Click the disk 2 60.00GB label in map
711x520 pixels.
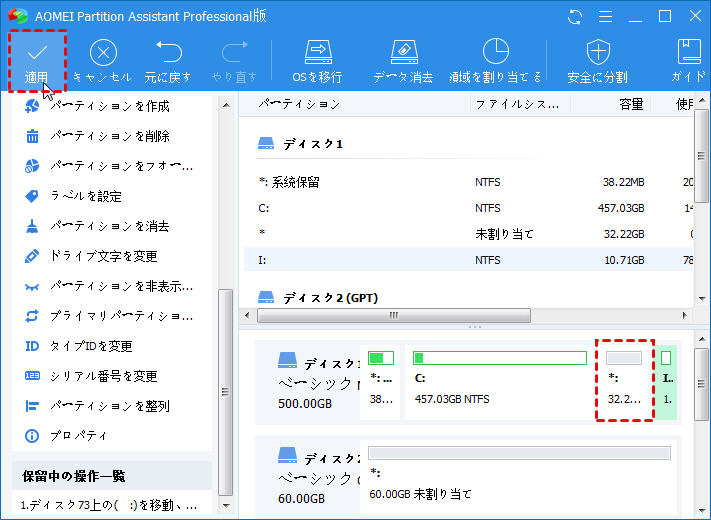tap(301, 499)
